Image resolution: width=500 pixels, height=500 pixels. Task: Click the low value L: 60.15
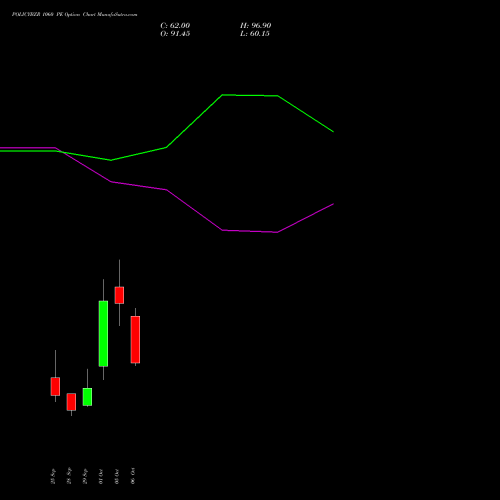[255, 34]
